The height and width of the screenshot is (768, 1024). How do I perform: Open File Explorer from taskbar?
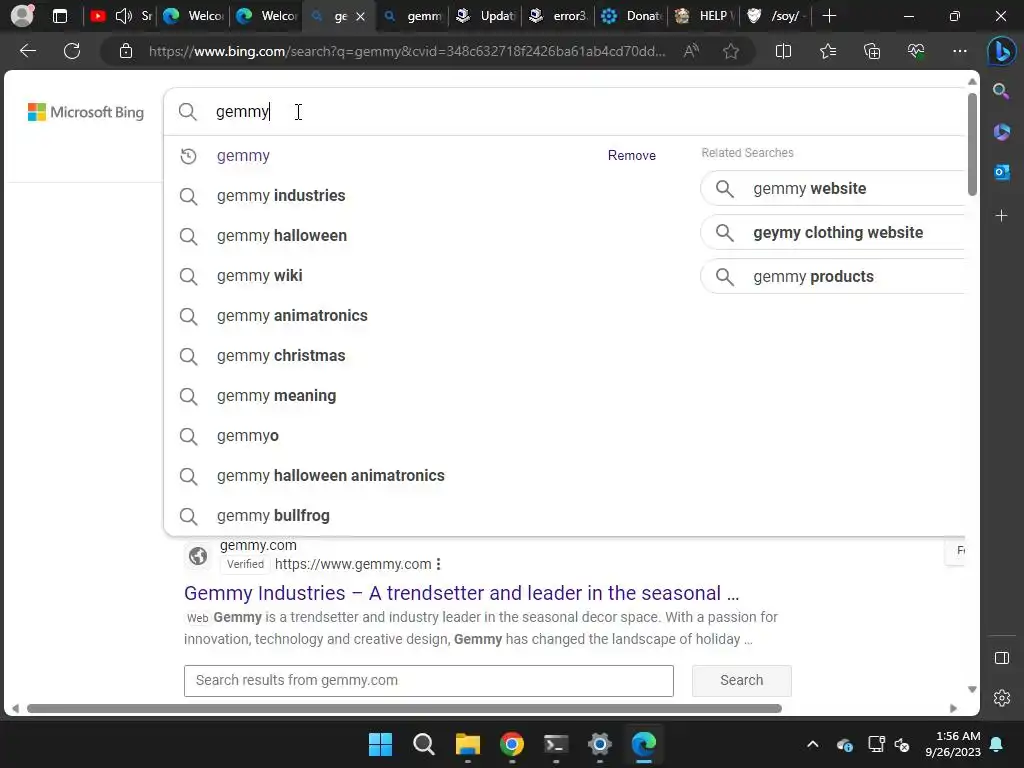[x=468, y=744]
